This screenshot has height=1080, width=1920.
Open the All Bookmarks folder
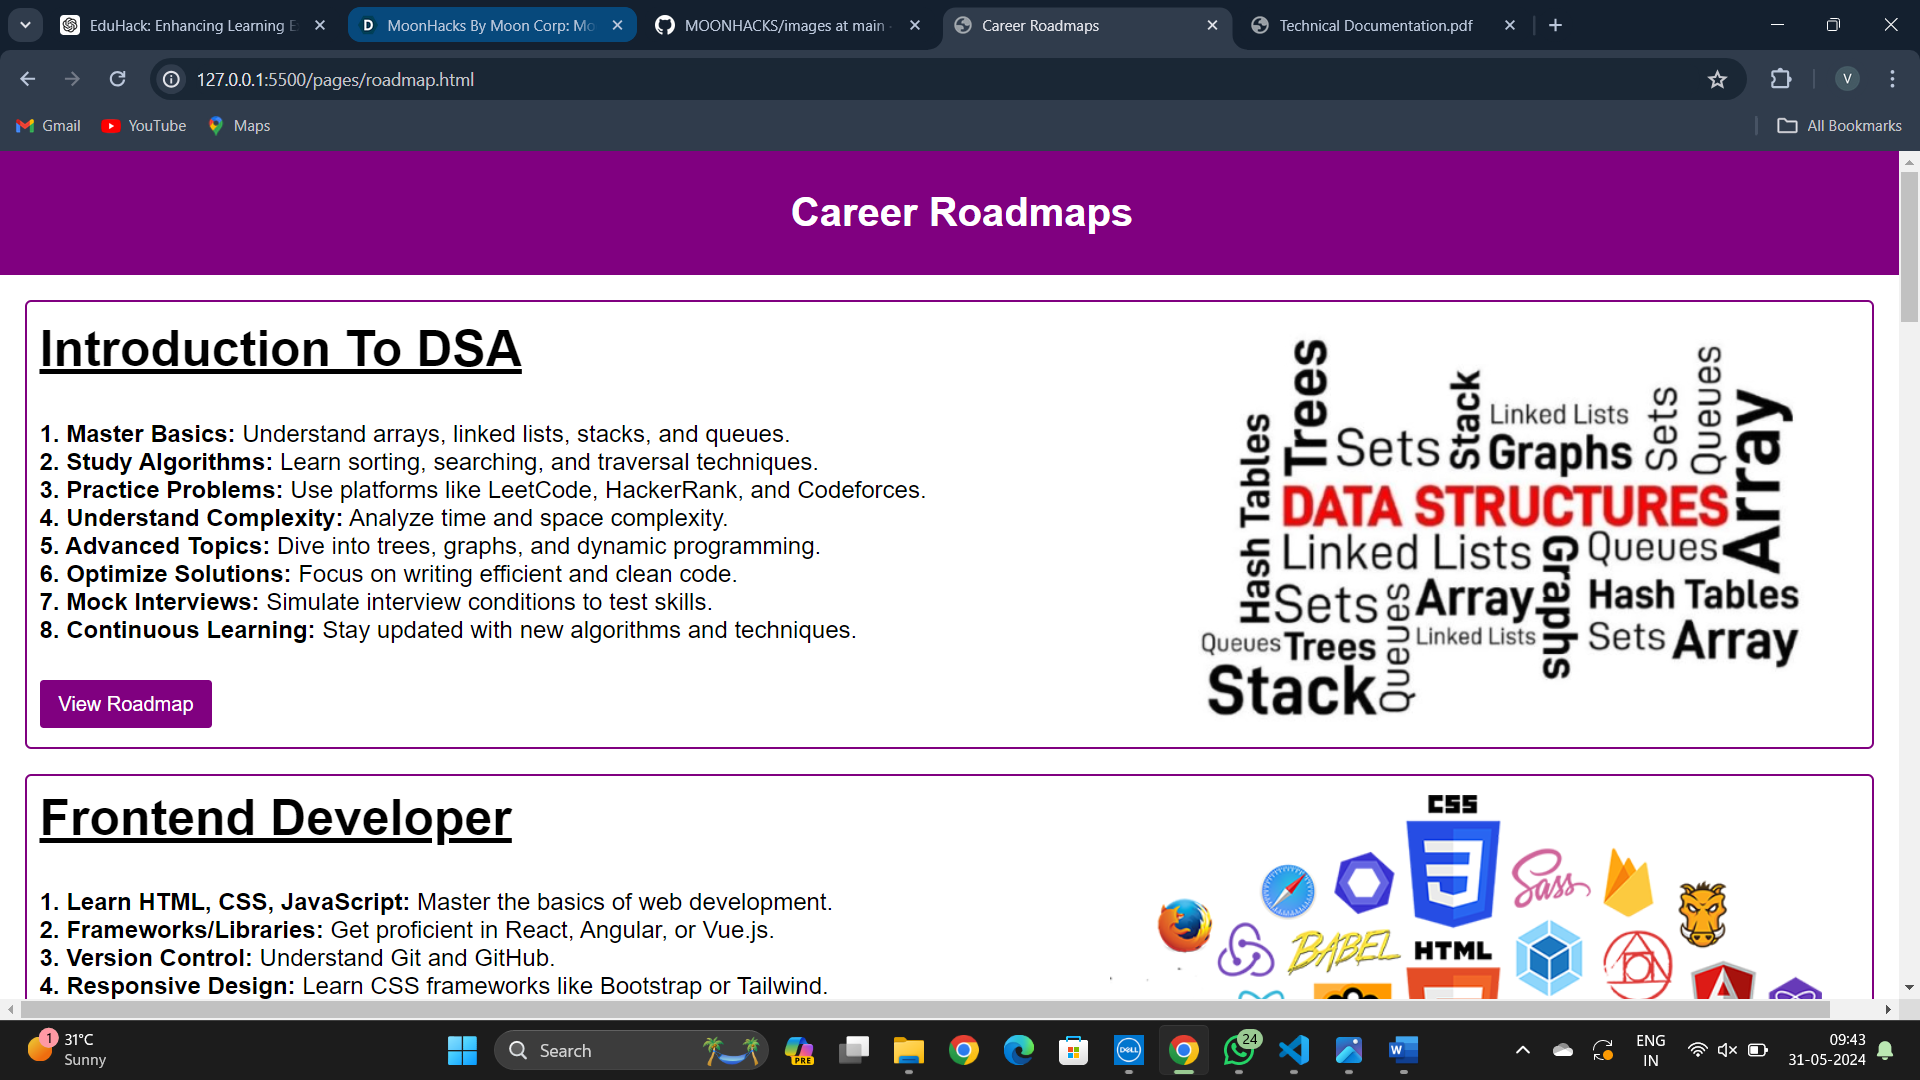1839,126
